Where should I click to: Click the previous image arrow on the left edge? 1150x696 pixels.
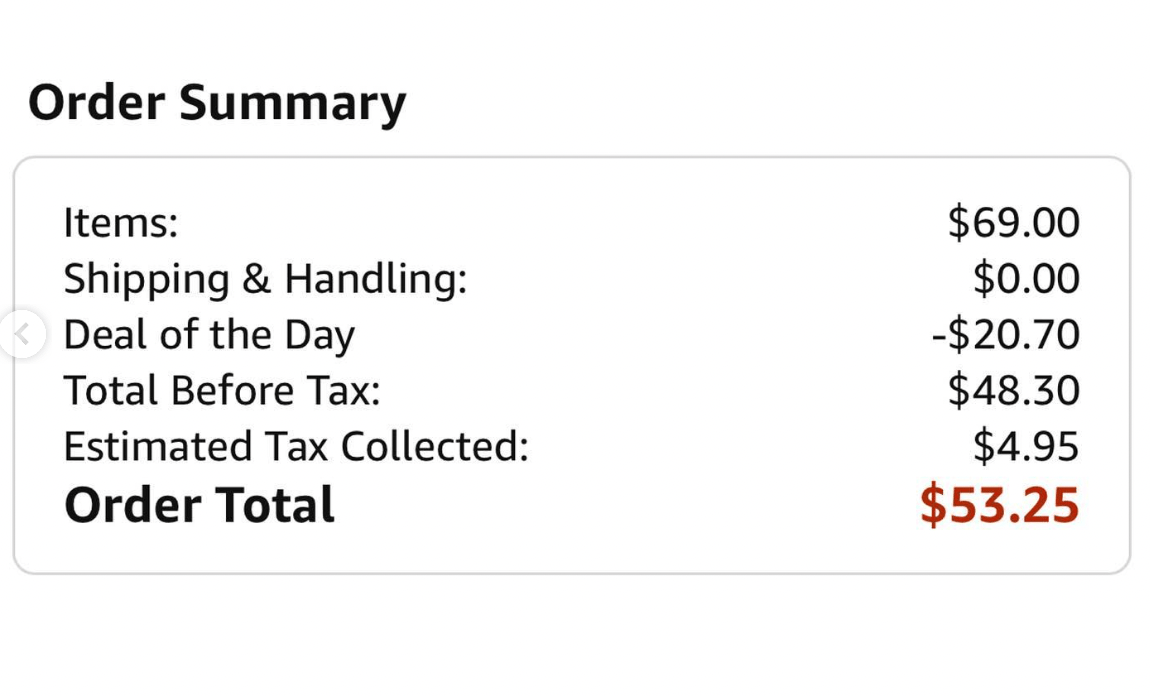click(x=22, y=334)
